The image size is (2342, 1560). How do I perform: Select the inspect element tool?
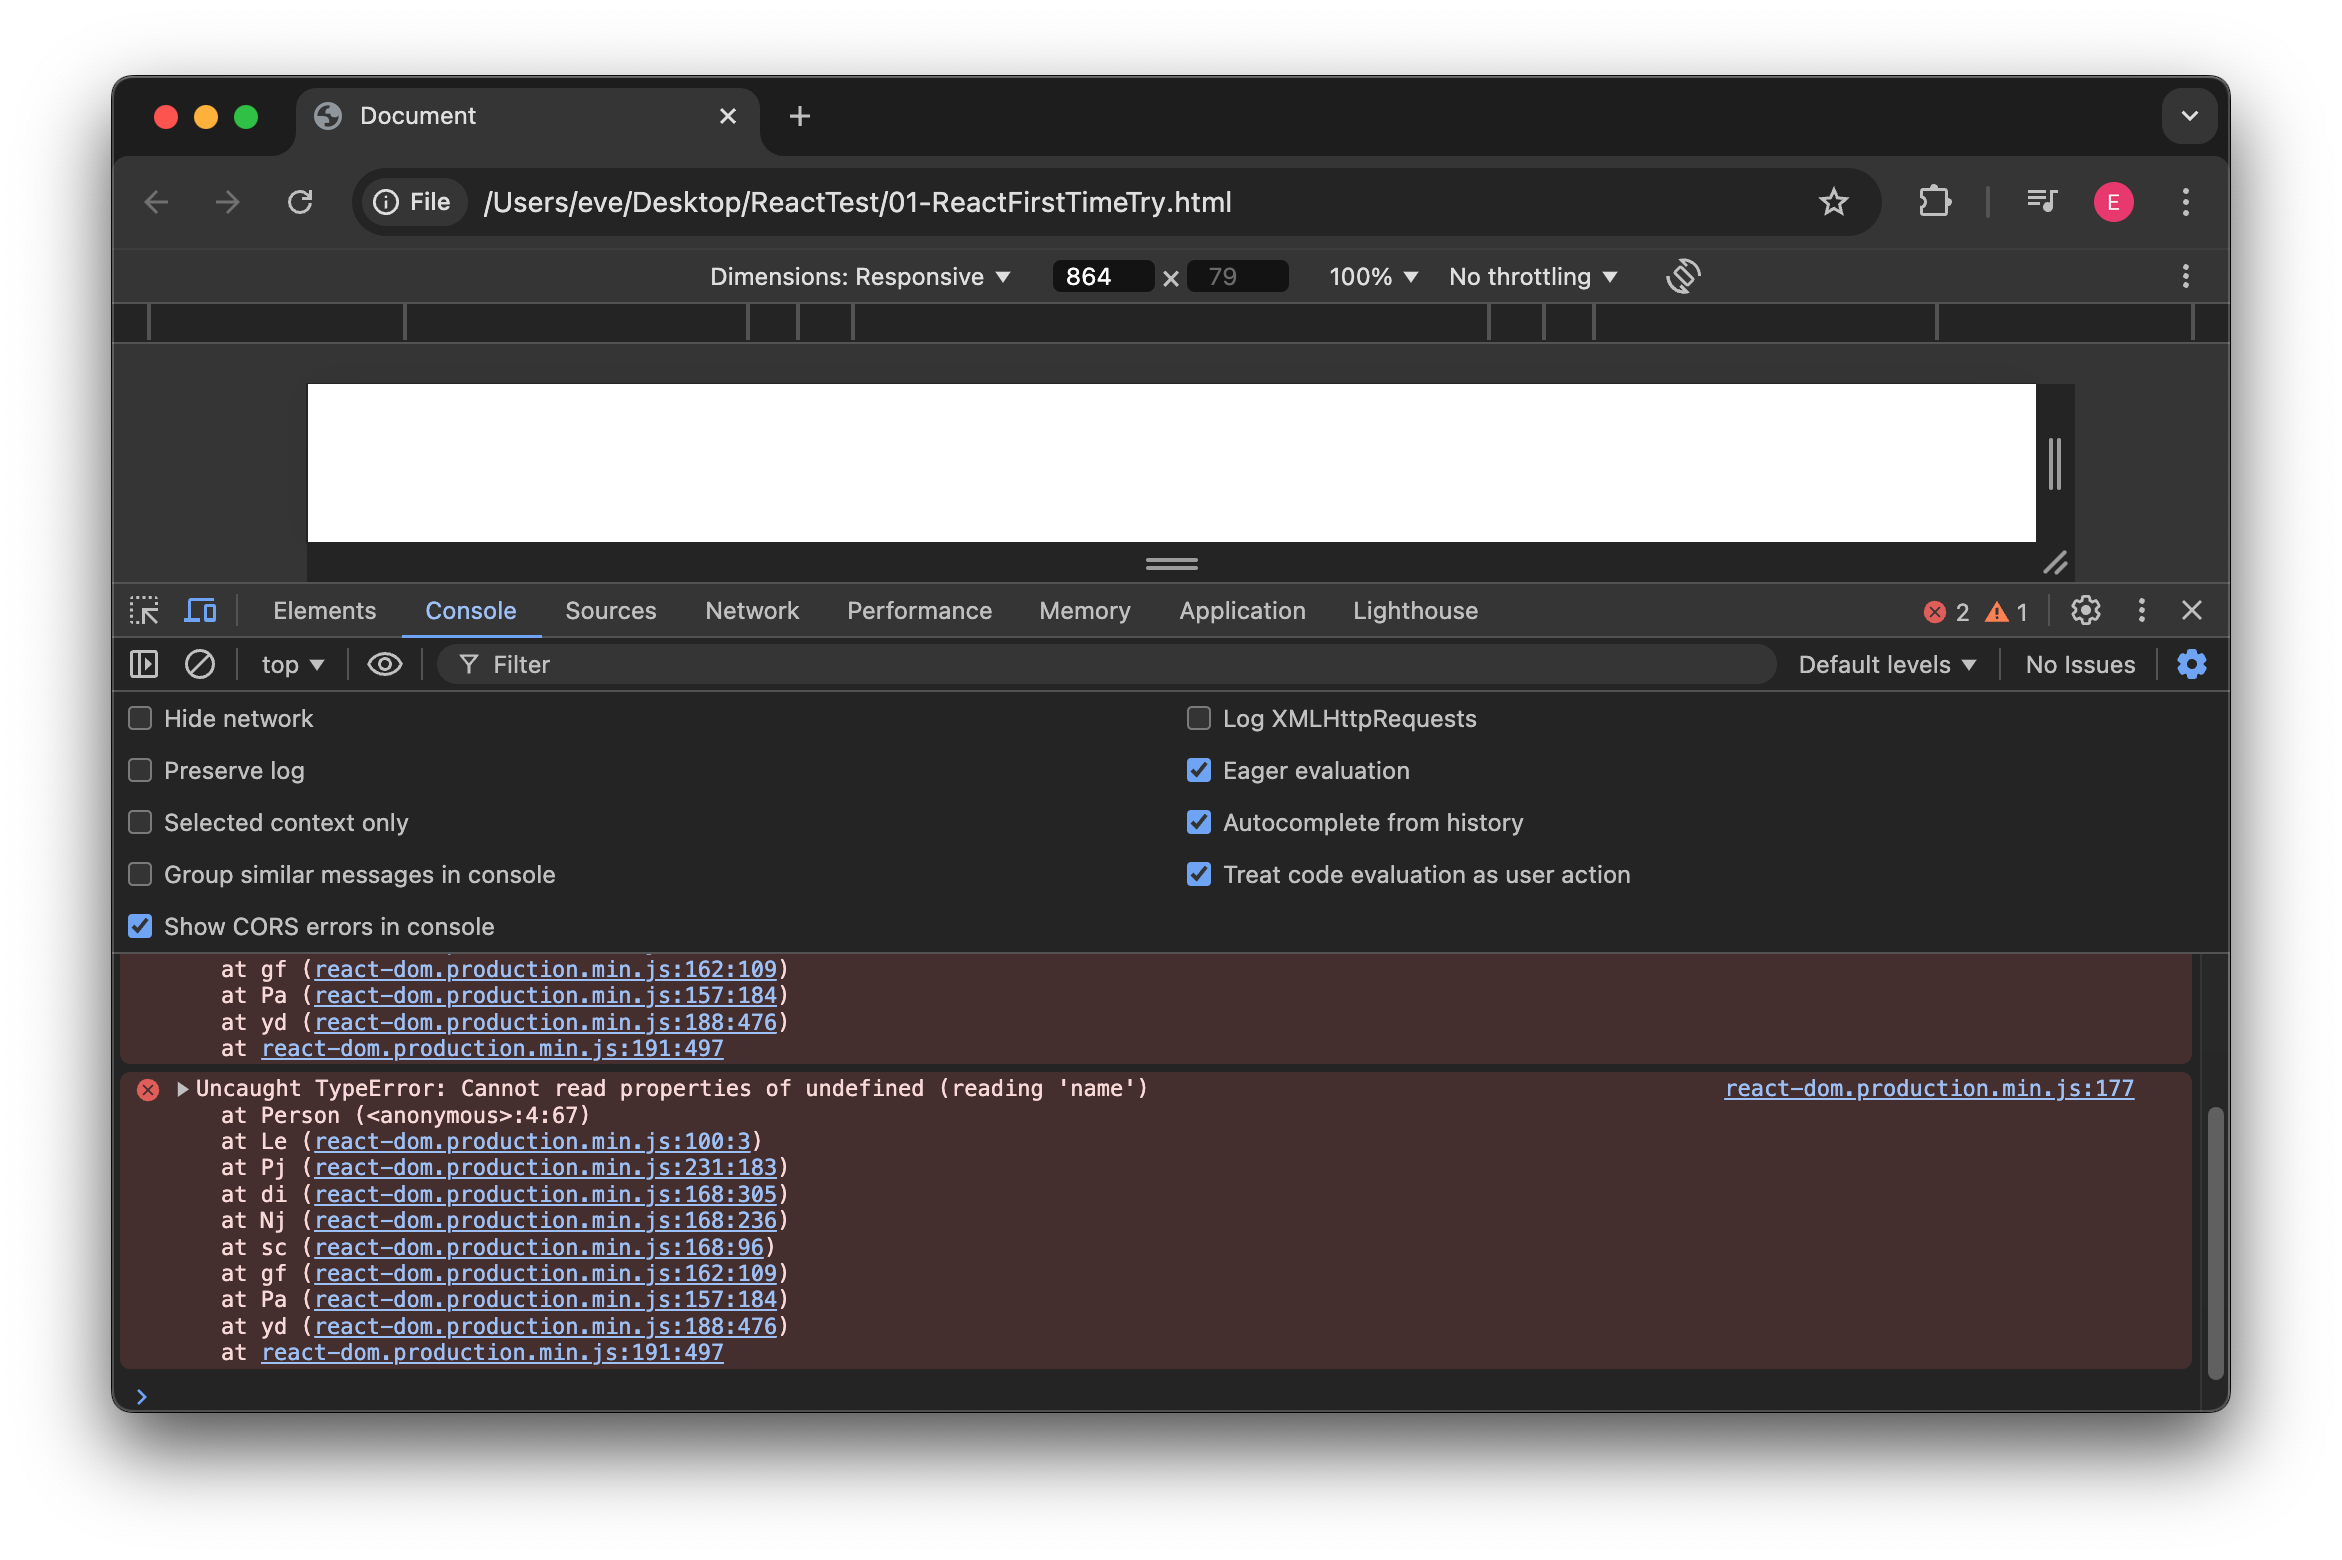pyautogui.click(x=144, y=610)
